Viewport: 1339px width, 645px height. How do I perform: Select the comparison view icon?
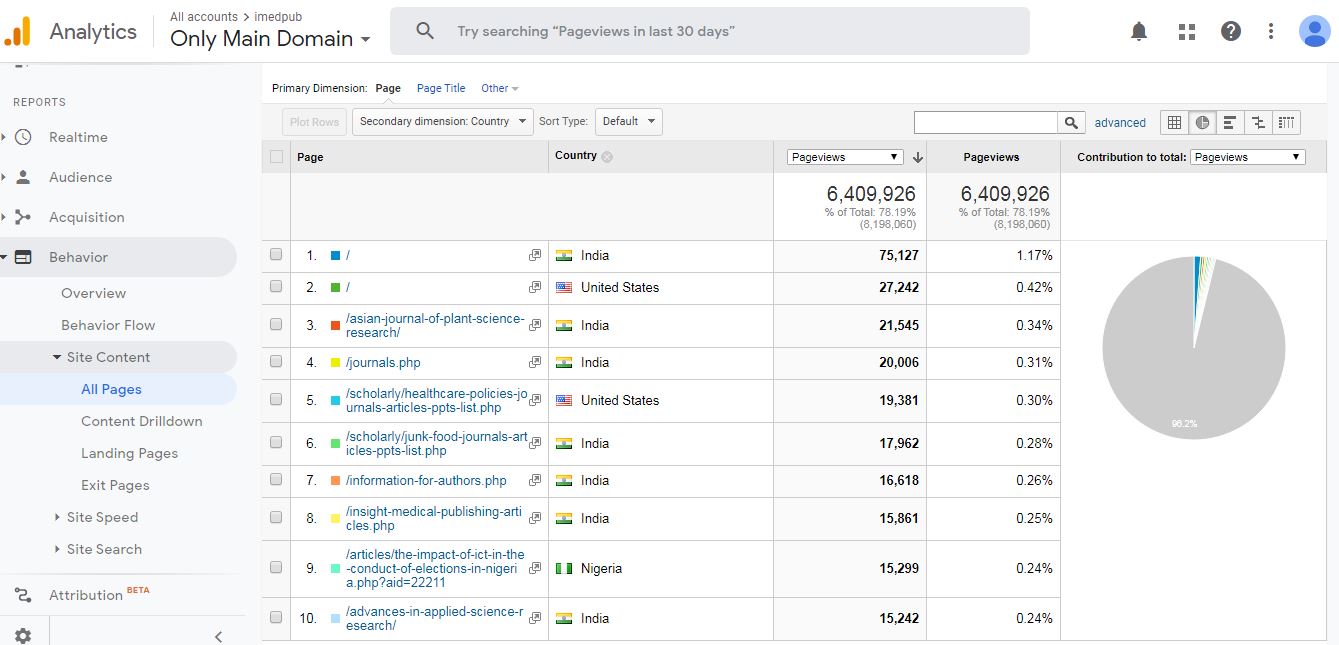point(1258,122)
